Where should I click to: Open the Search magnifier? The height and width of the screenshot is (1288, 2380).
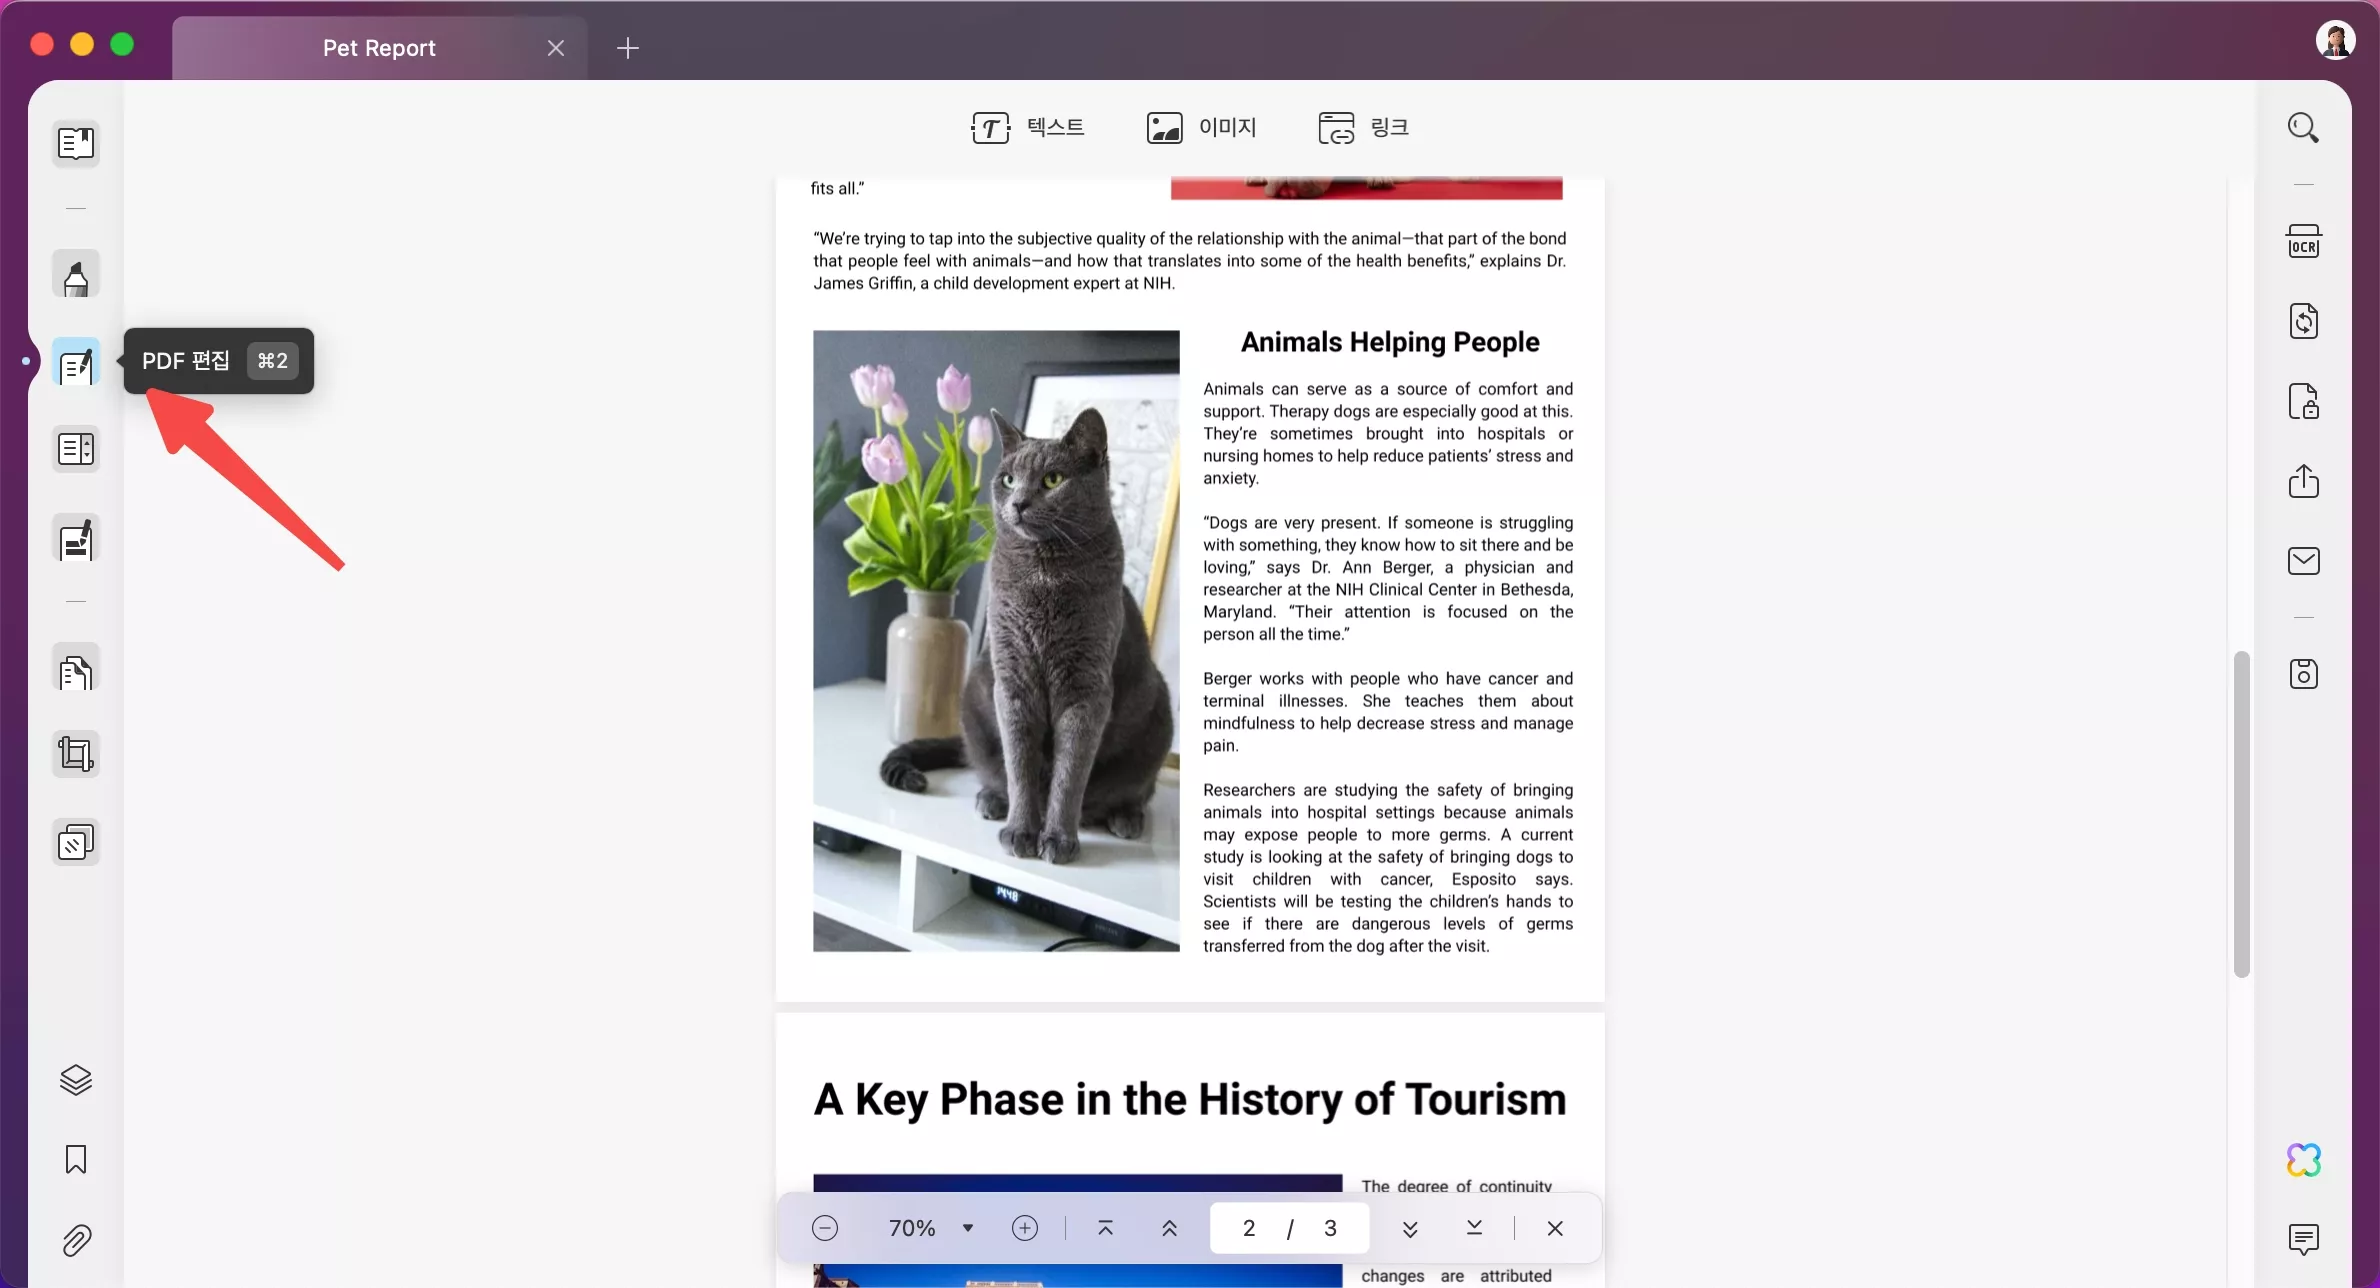pyautogui.click(x=2304, y=128)
